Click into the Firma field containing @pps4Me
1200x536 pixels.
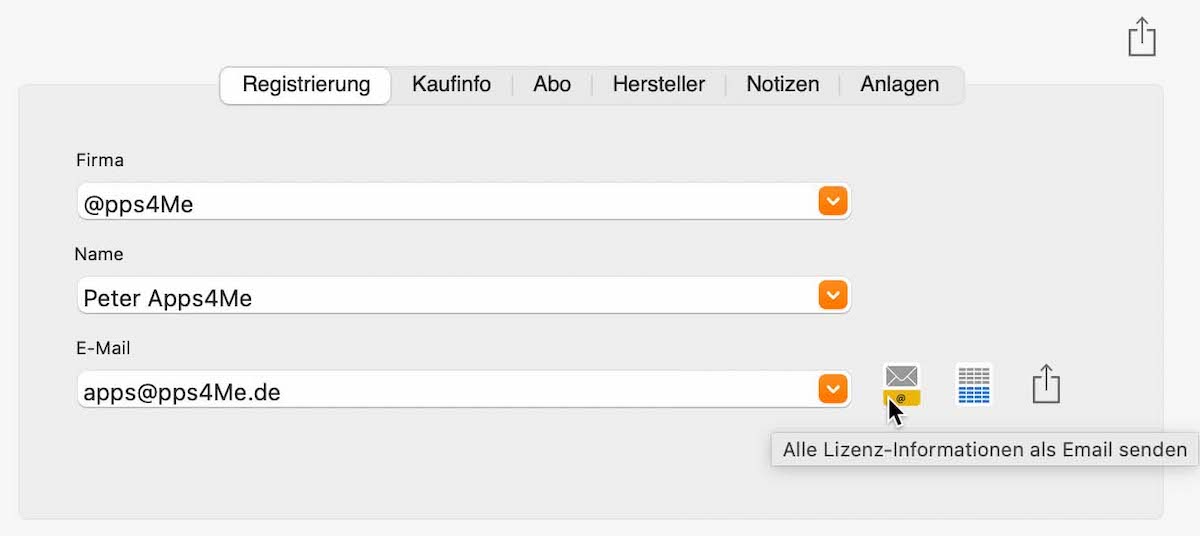tap(464, 201)
